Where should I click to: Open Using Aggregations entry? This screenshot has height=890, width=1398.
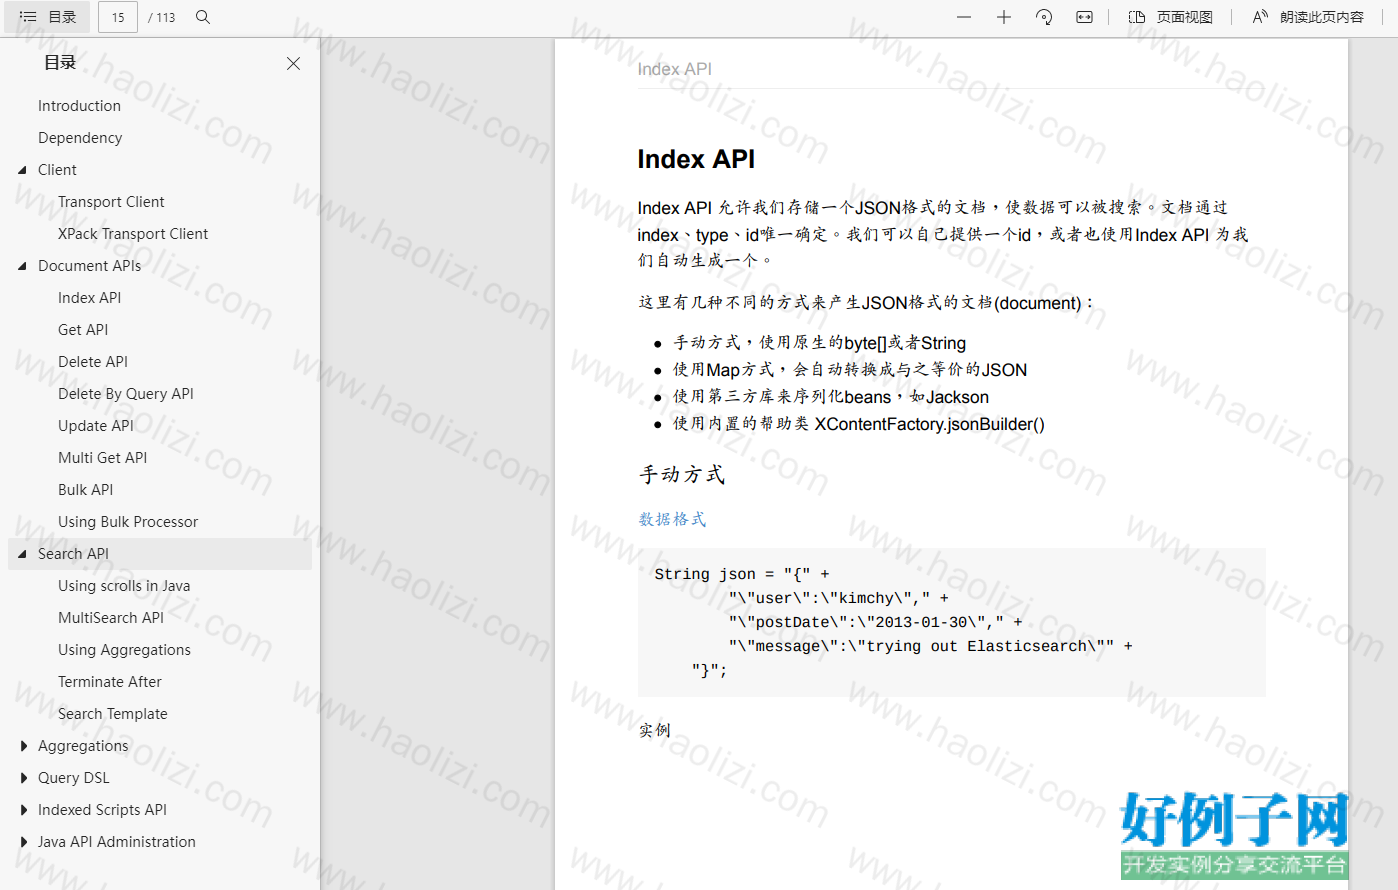tap(124, 650)
